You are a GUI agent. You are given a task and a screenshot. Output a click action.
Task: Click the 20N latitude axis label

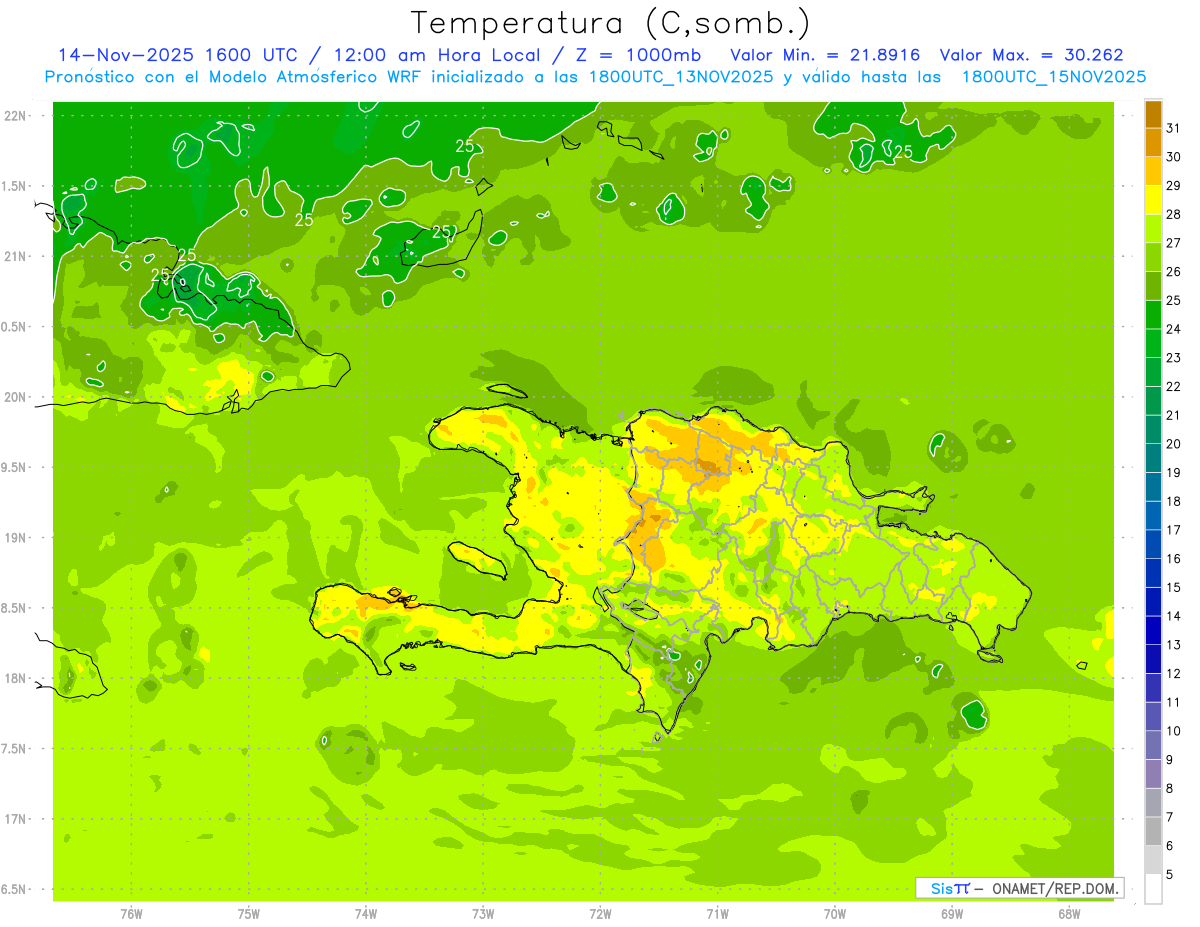click(16, 397)
